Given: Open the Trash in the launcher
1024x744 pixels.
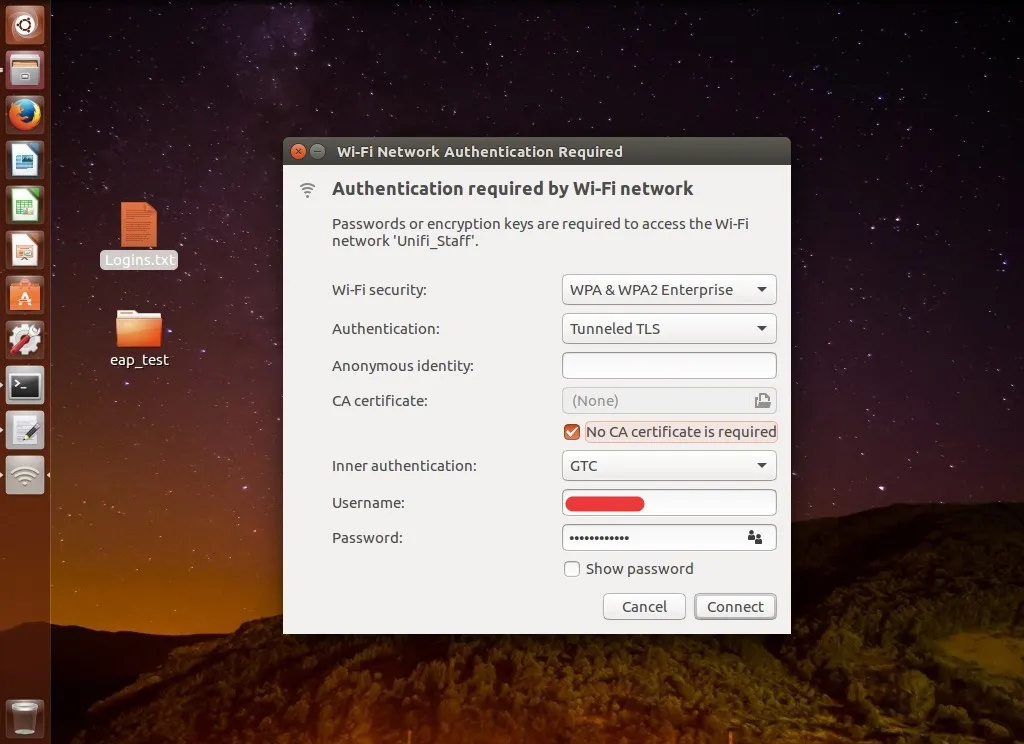Looking at the screenshot, I should (x=25, y=718).
